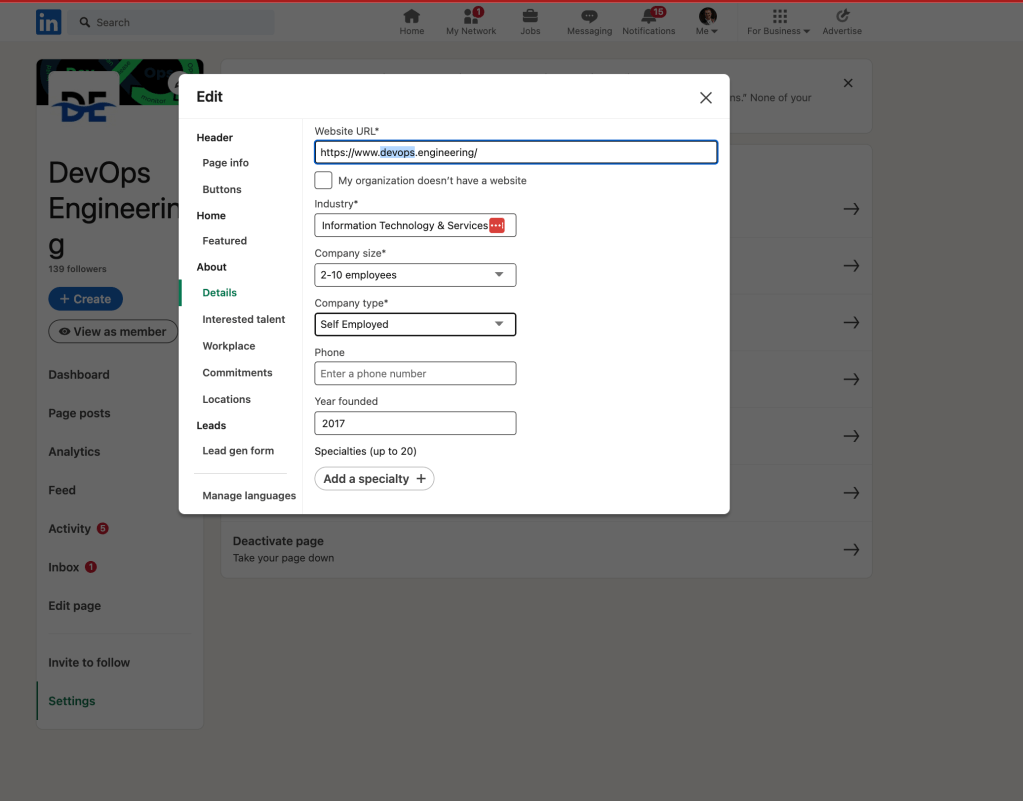Open the Company type dropdown
The width and height of the screenshot is (1023, 801).
(x=415, y=324)
